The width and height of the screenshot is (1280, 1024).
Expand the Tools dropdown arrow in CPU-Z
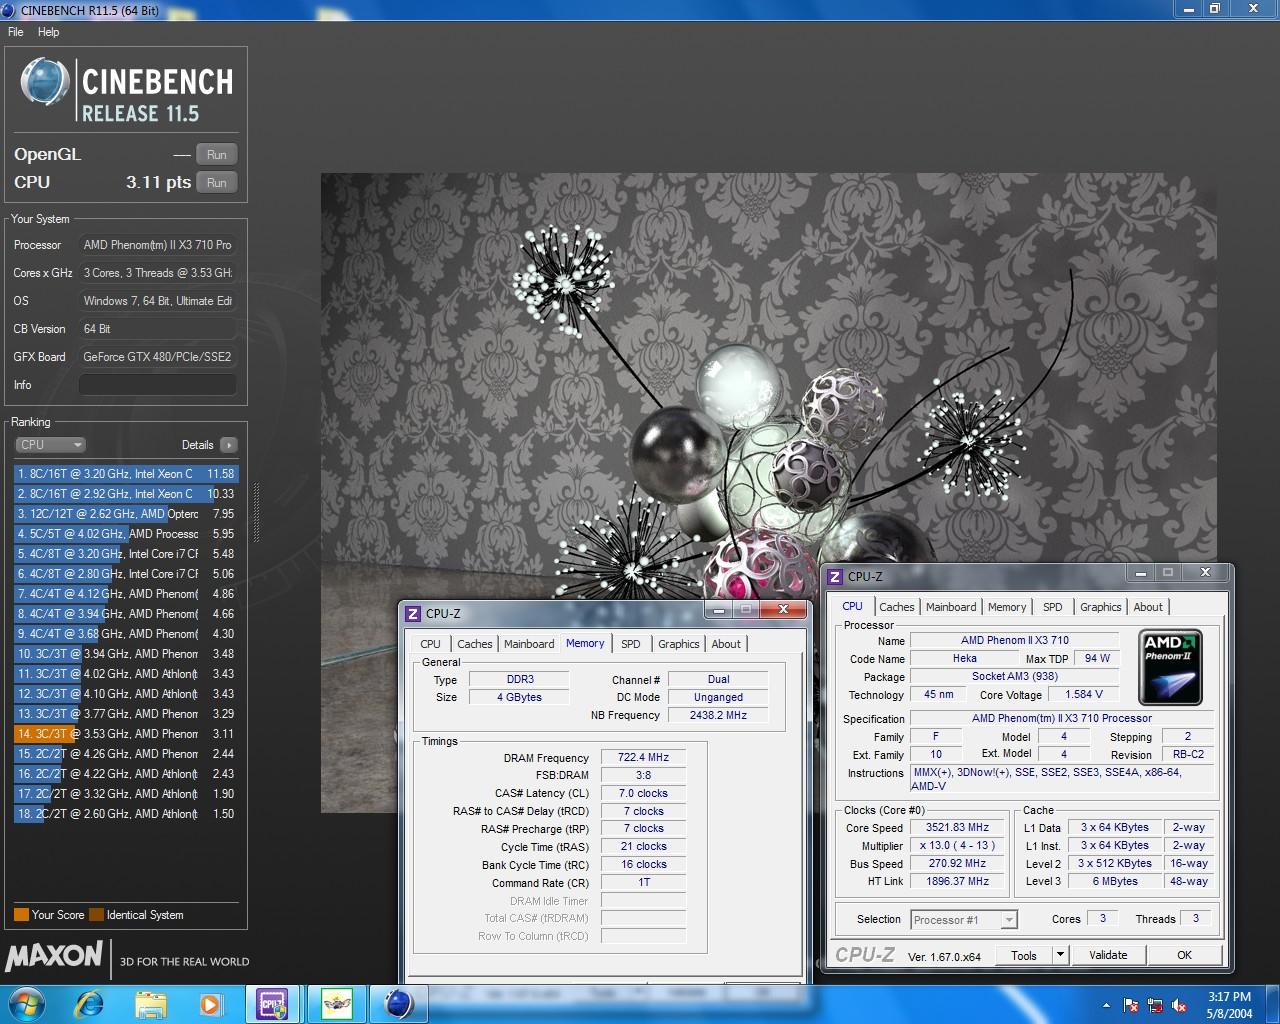(x=1060, y=956)
